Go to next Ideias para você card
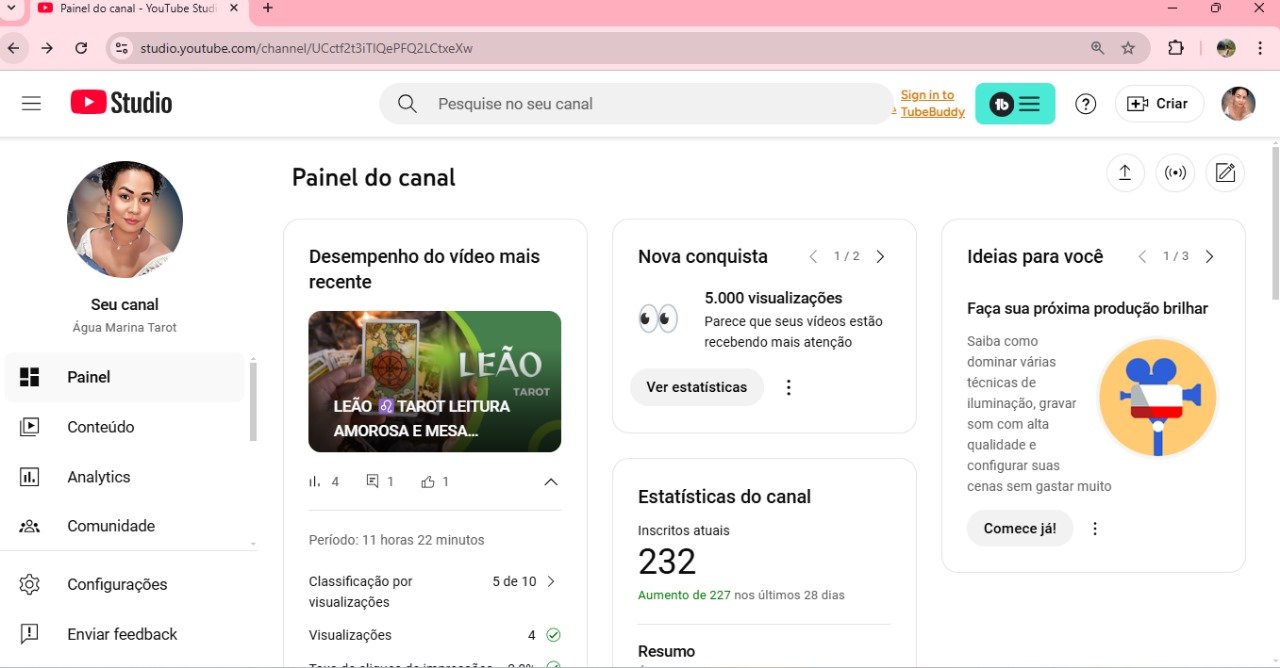The width and height of the screenshot is (1280, 668). [1209, 256]
